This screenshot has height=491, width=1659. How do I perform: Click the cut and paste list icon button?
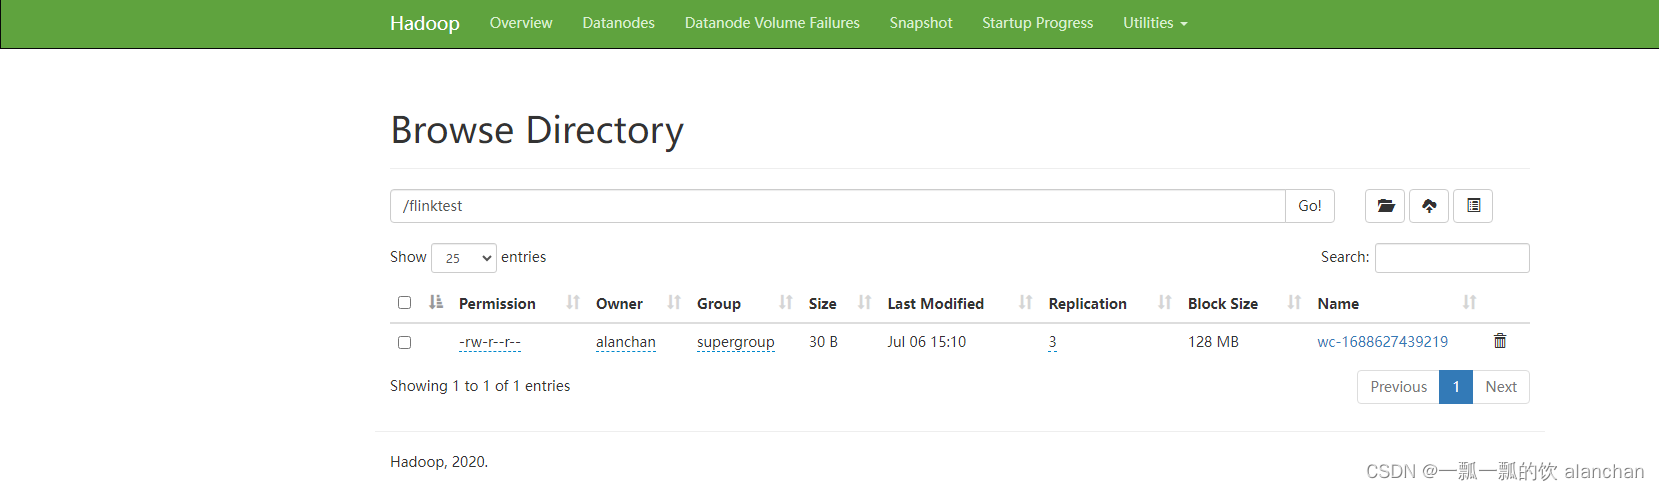click(x=1473, y=206)
